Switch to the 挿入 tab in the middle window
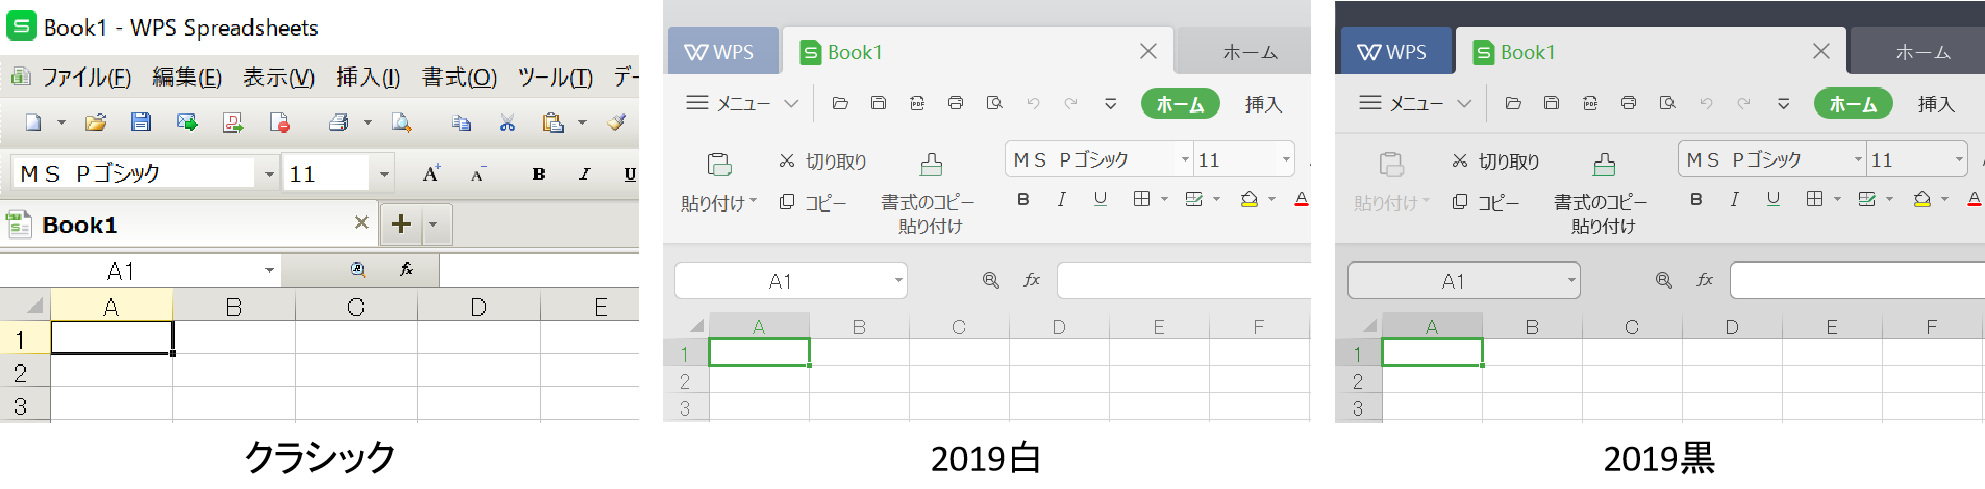The height and width of the screenshot is (489, 1985). pyautogui.click(x=1263, y=104)
